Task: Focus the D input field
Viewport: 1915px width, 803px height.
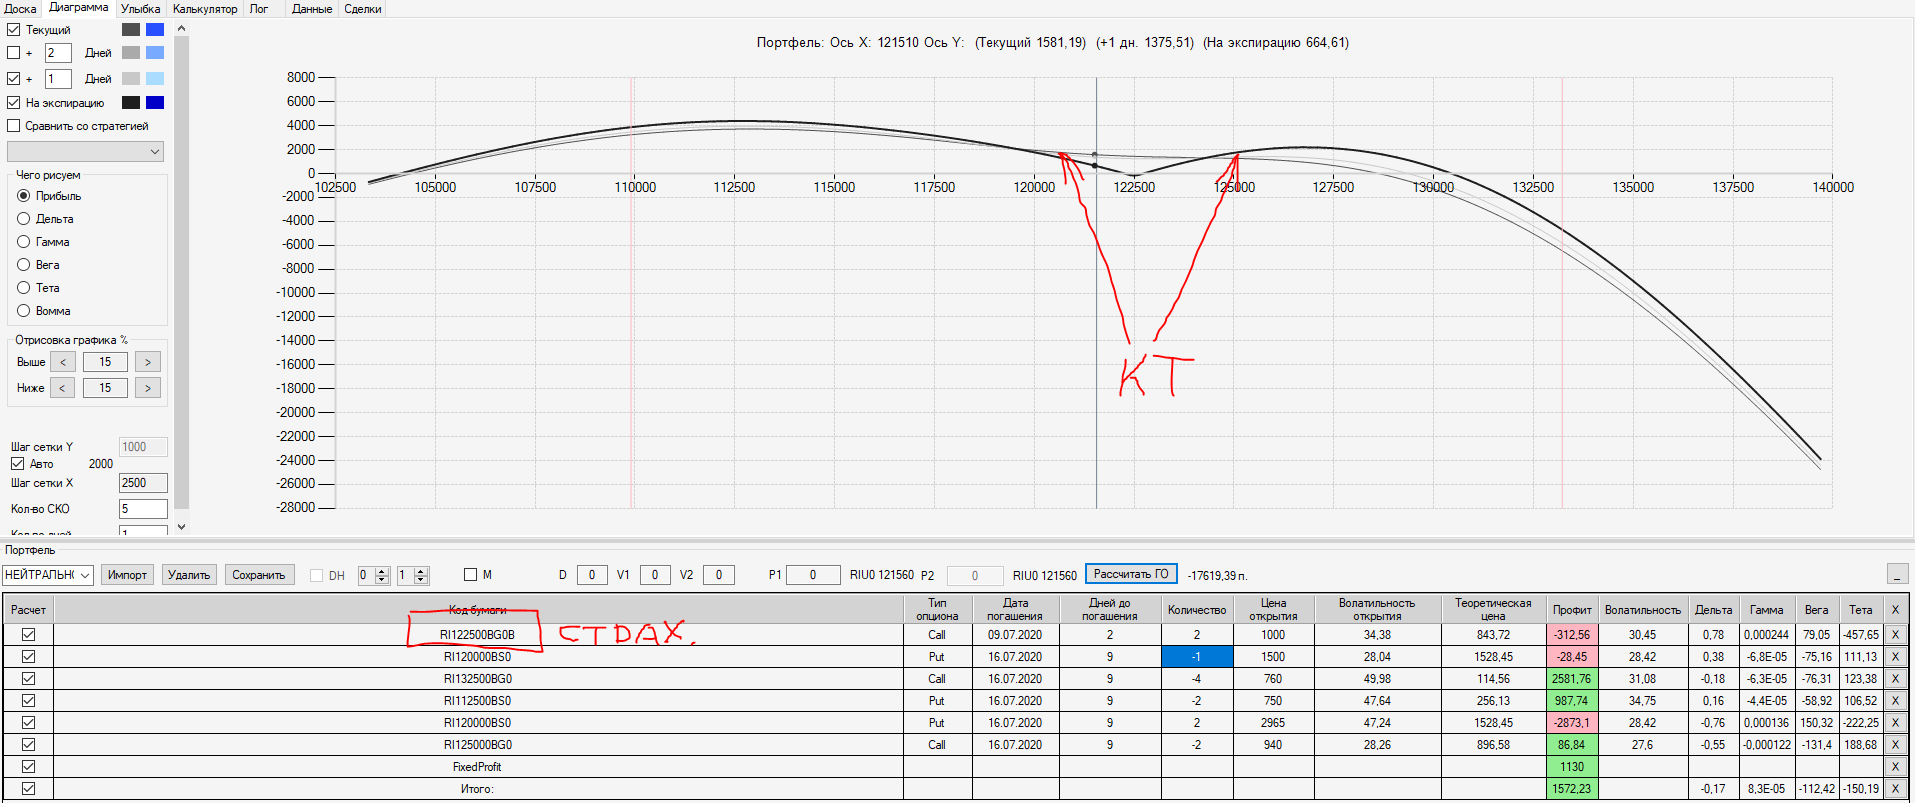Action: point(592,575)
